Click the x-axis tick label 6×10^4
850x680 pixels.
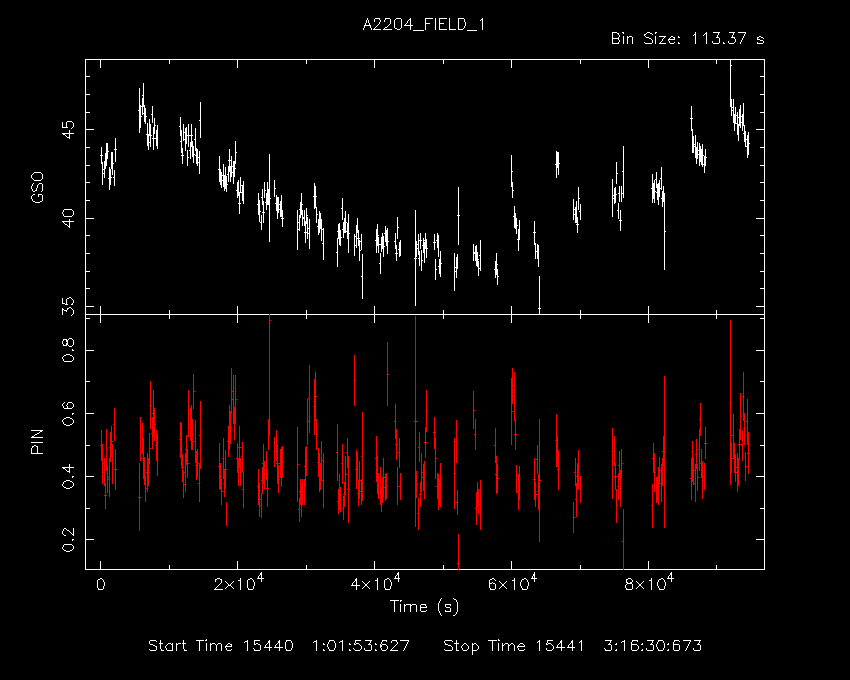(x=512, y=583)
